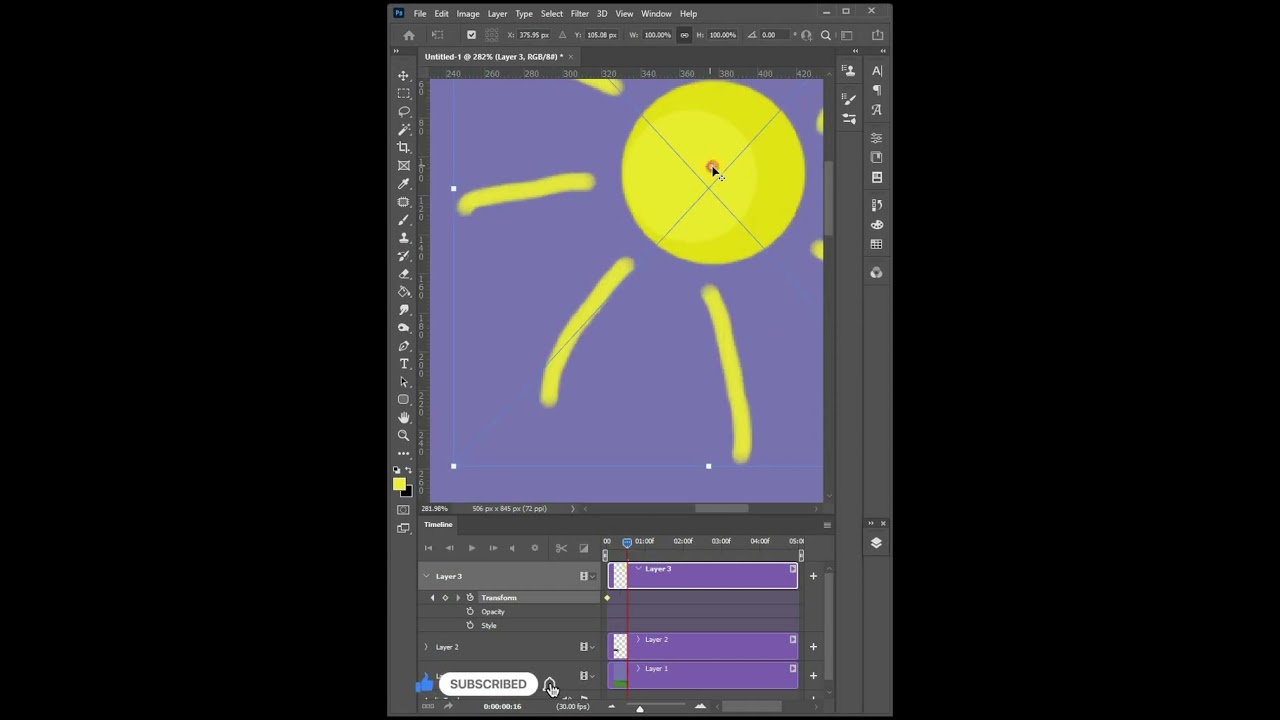Click relative positioning triangle icon
Screen dimensions: 1280x720
tap(562, 35)
